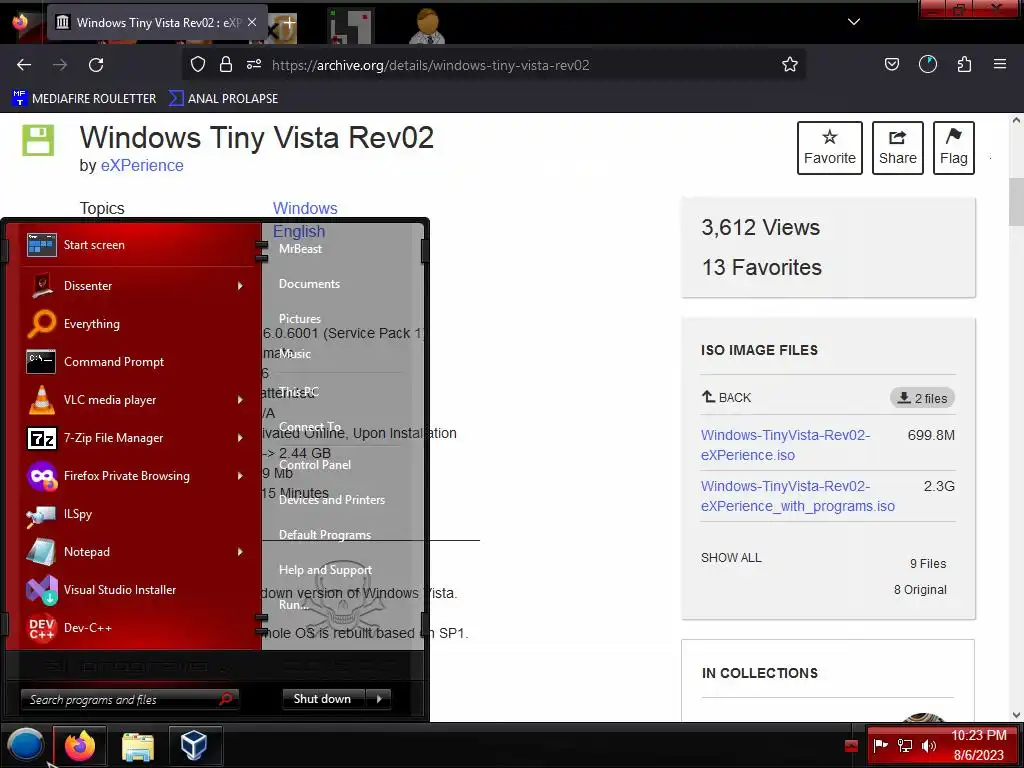Screen dimensions: 1024x768
Task: Expand 7-Zip File Manager submenu arrow
Action: pyautogui.click(x=240, y=437)
